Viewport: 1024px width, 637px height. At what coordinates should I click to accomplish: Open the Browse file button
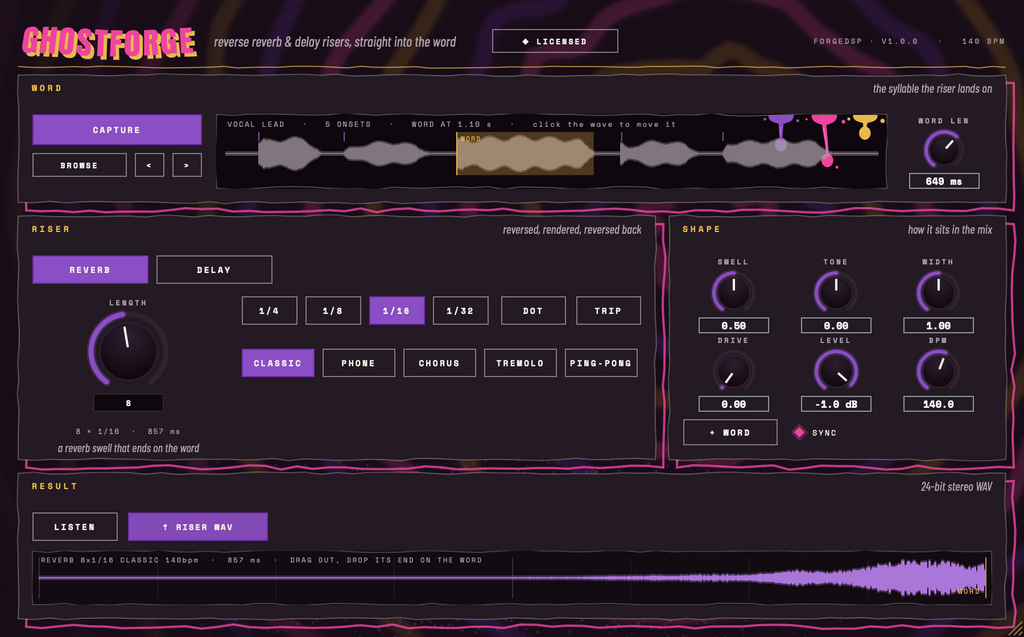80,165
